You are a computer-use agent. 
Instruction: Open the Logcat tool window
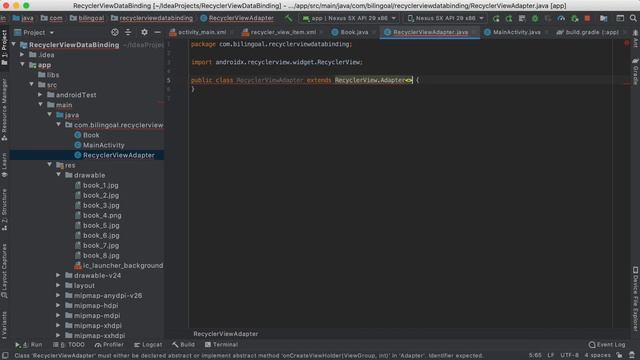tap(148, 345)
